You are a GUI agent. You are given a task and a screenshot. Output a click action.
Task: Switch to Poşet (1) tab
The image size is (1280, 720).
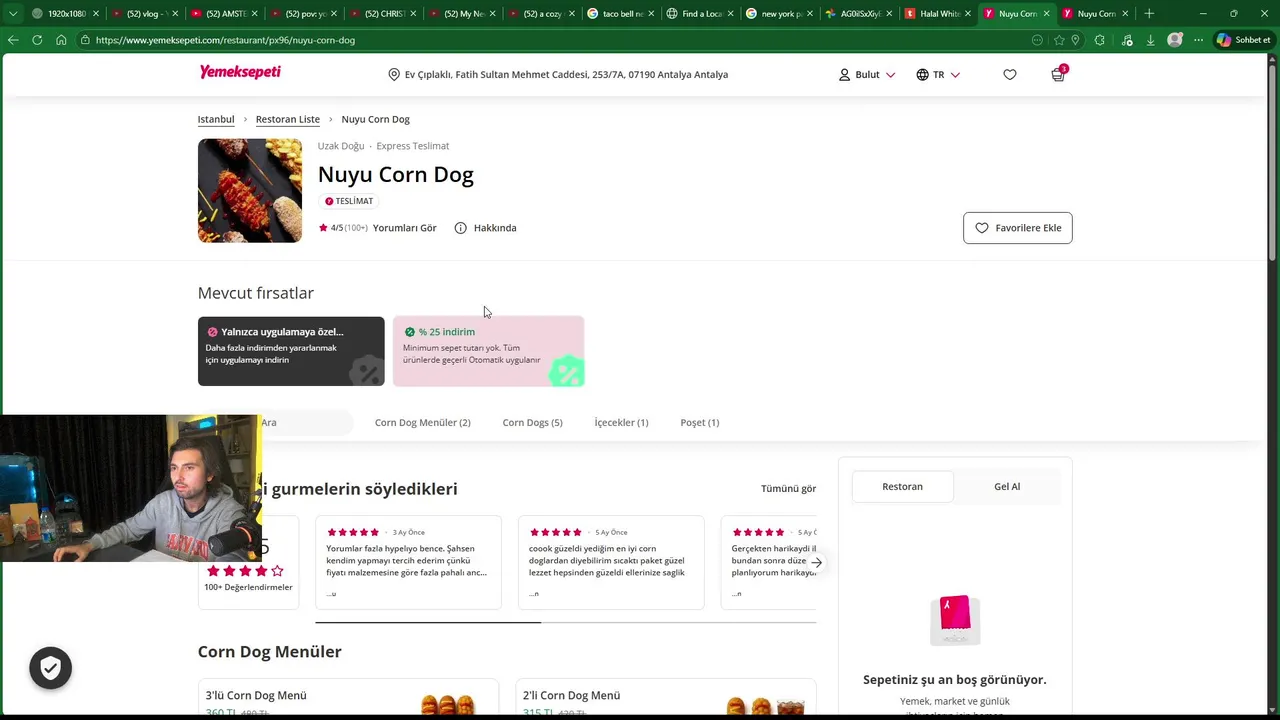point(700,423)
